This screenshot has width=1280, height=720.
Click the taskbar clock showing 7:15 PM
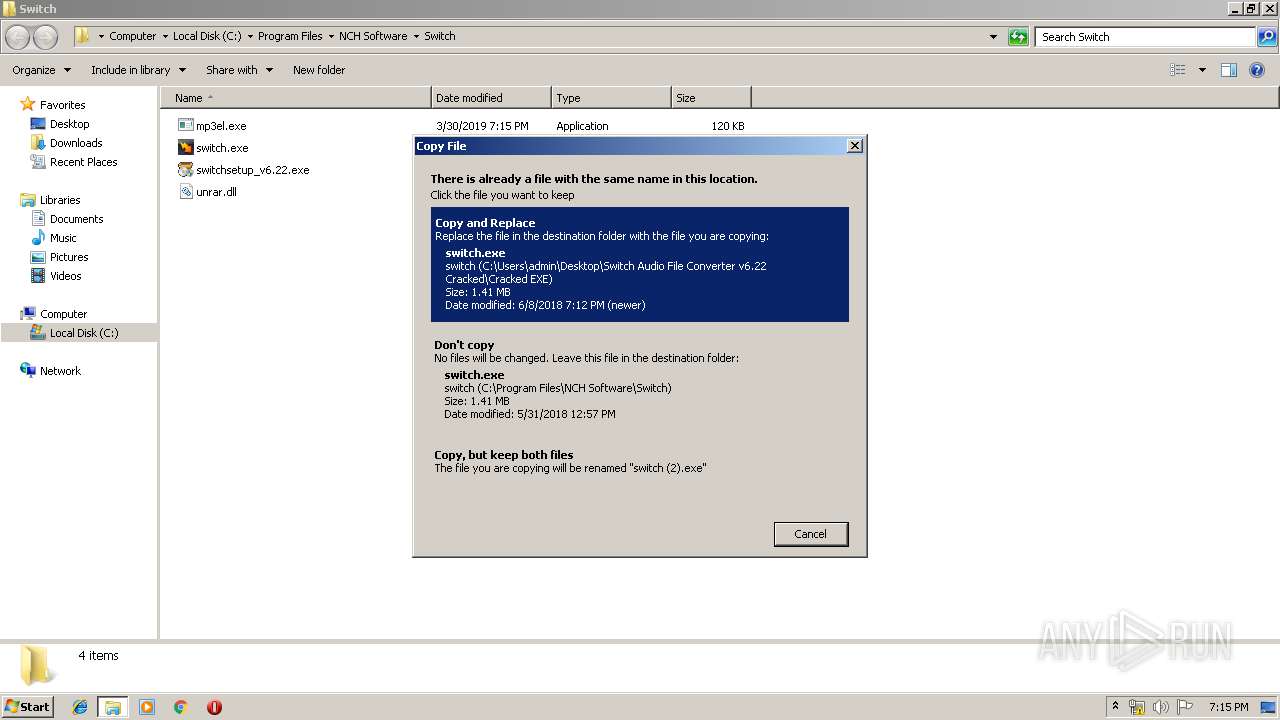[1228, 707]
